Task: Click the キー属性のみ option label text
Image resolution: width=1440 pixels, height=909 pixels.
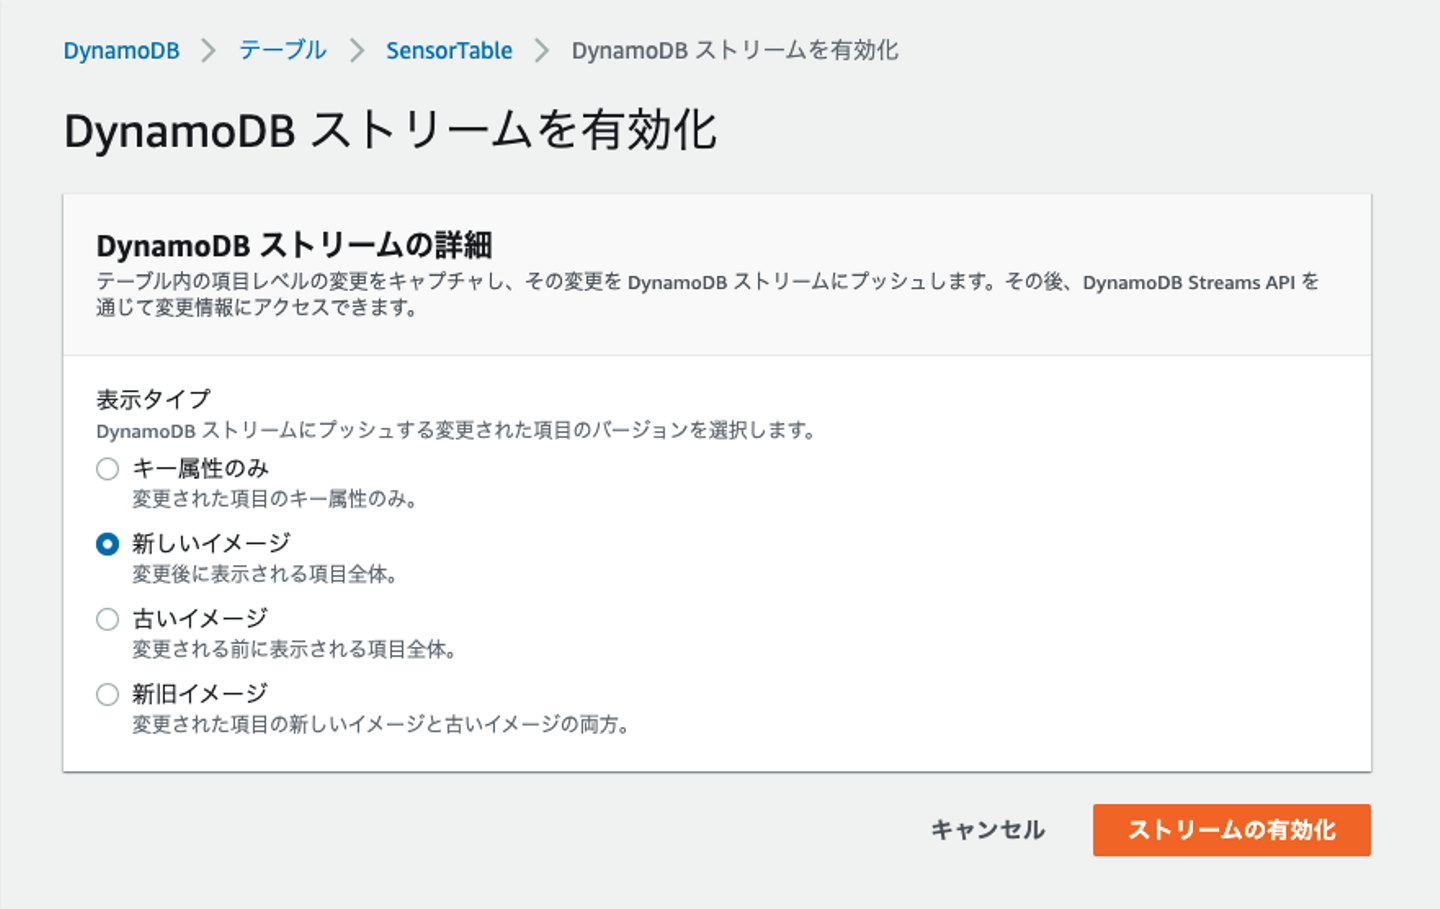Action: pyautogui.click(x=200, y=468)
